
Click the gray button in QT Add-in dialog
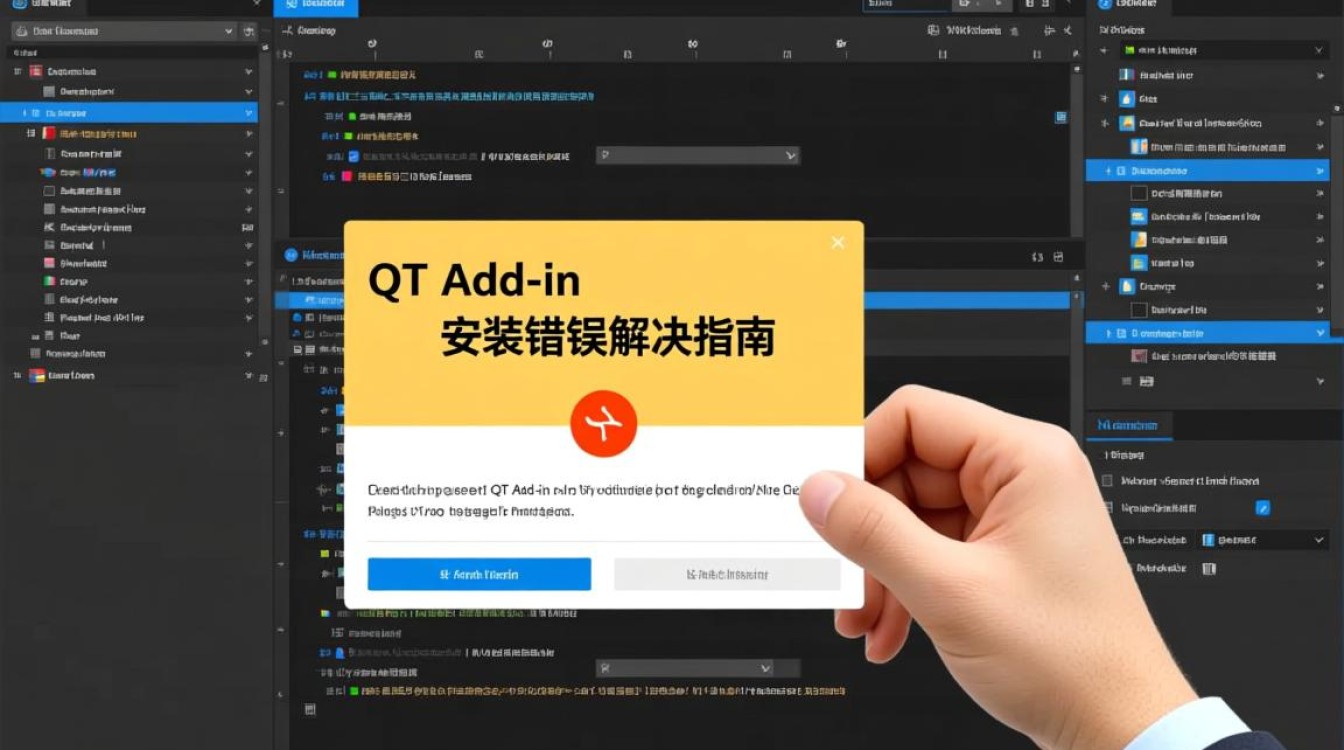click(x=727, y=574)
